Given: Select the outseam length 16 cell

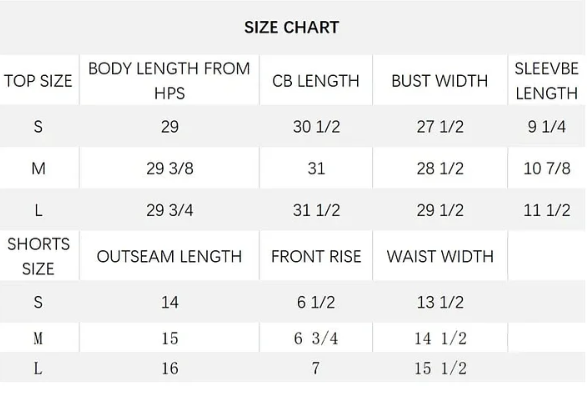Looking at the screenshot, I should (170, 368).
